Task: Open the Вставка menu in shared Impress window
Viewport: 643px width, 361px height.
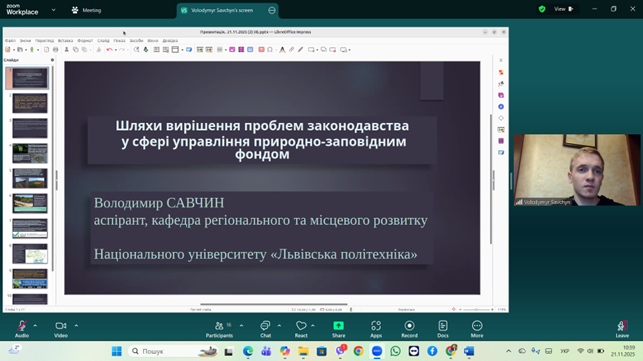Action: [x=65, y=41]
